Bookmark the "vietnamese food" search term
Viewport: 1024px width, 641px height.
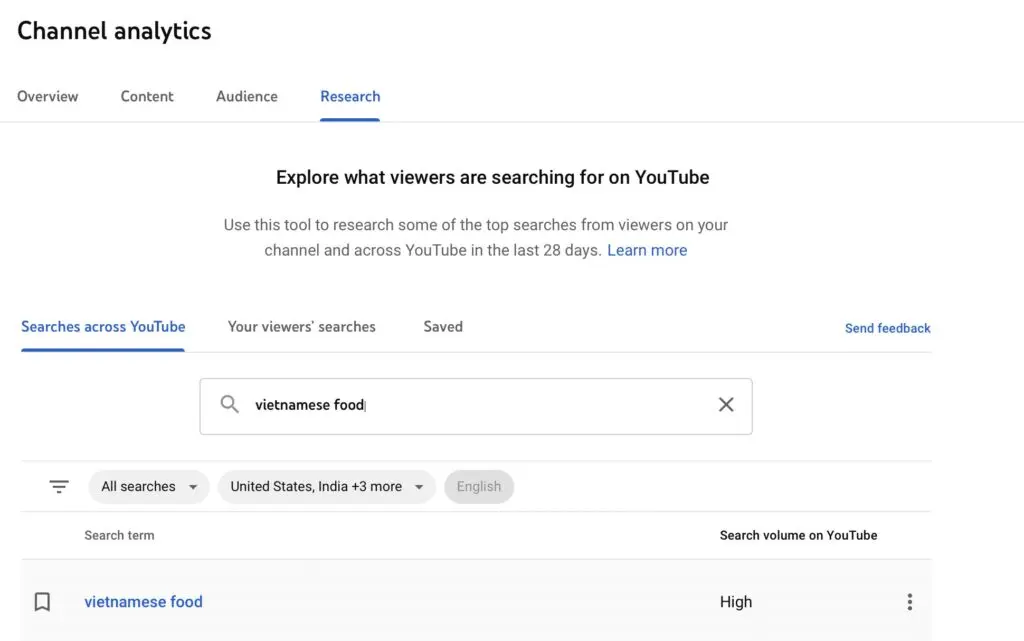coord(41,601)
